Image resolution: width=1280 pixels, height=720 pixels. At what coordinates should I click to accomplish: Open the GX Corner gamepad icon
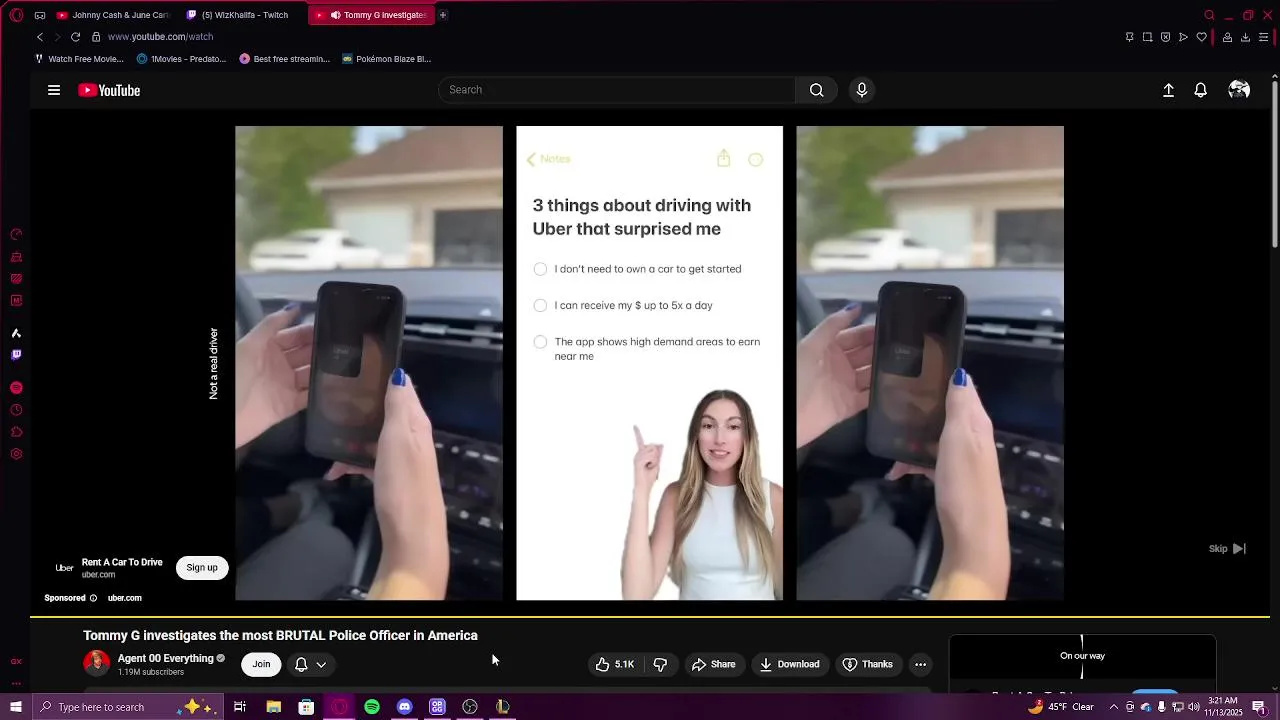pos(40,15)
